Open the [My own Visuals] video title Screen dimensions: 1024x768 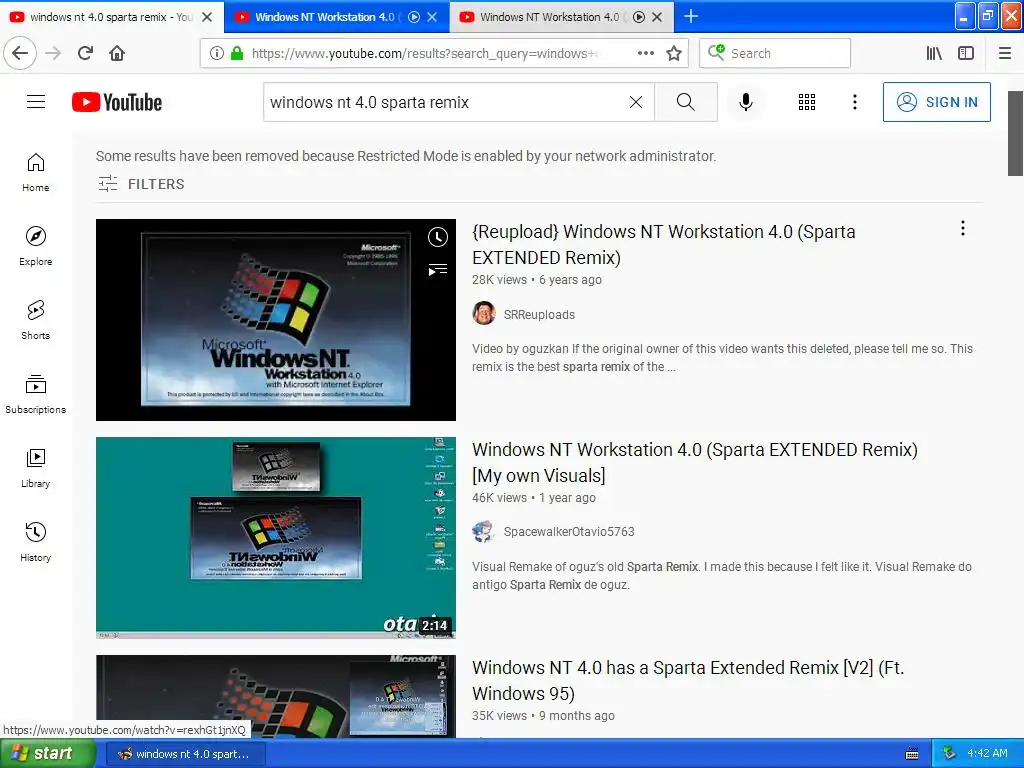[695, 462]
